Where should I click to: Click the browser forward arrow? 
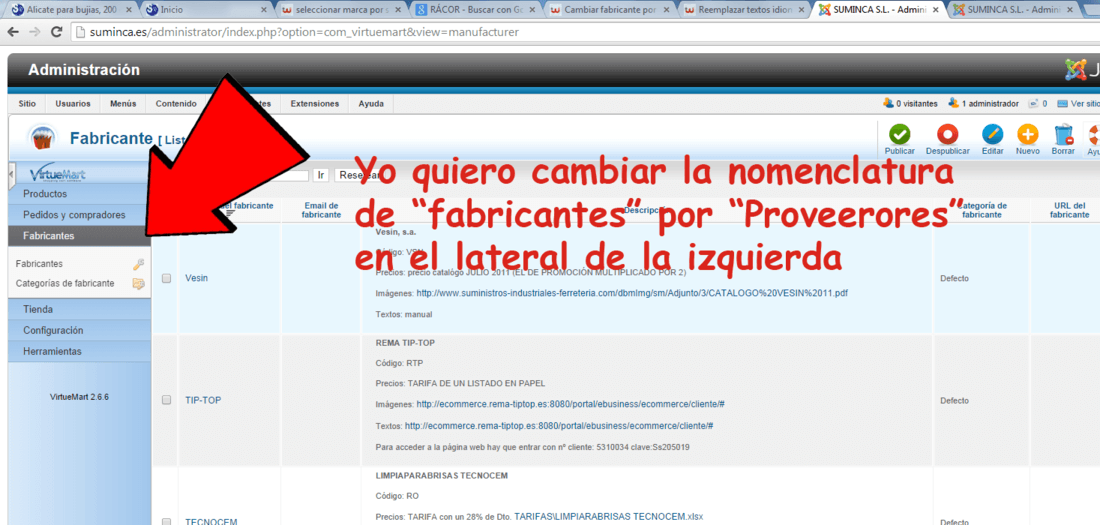pos(34,32)
